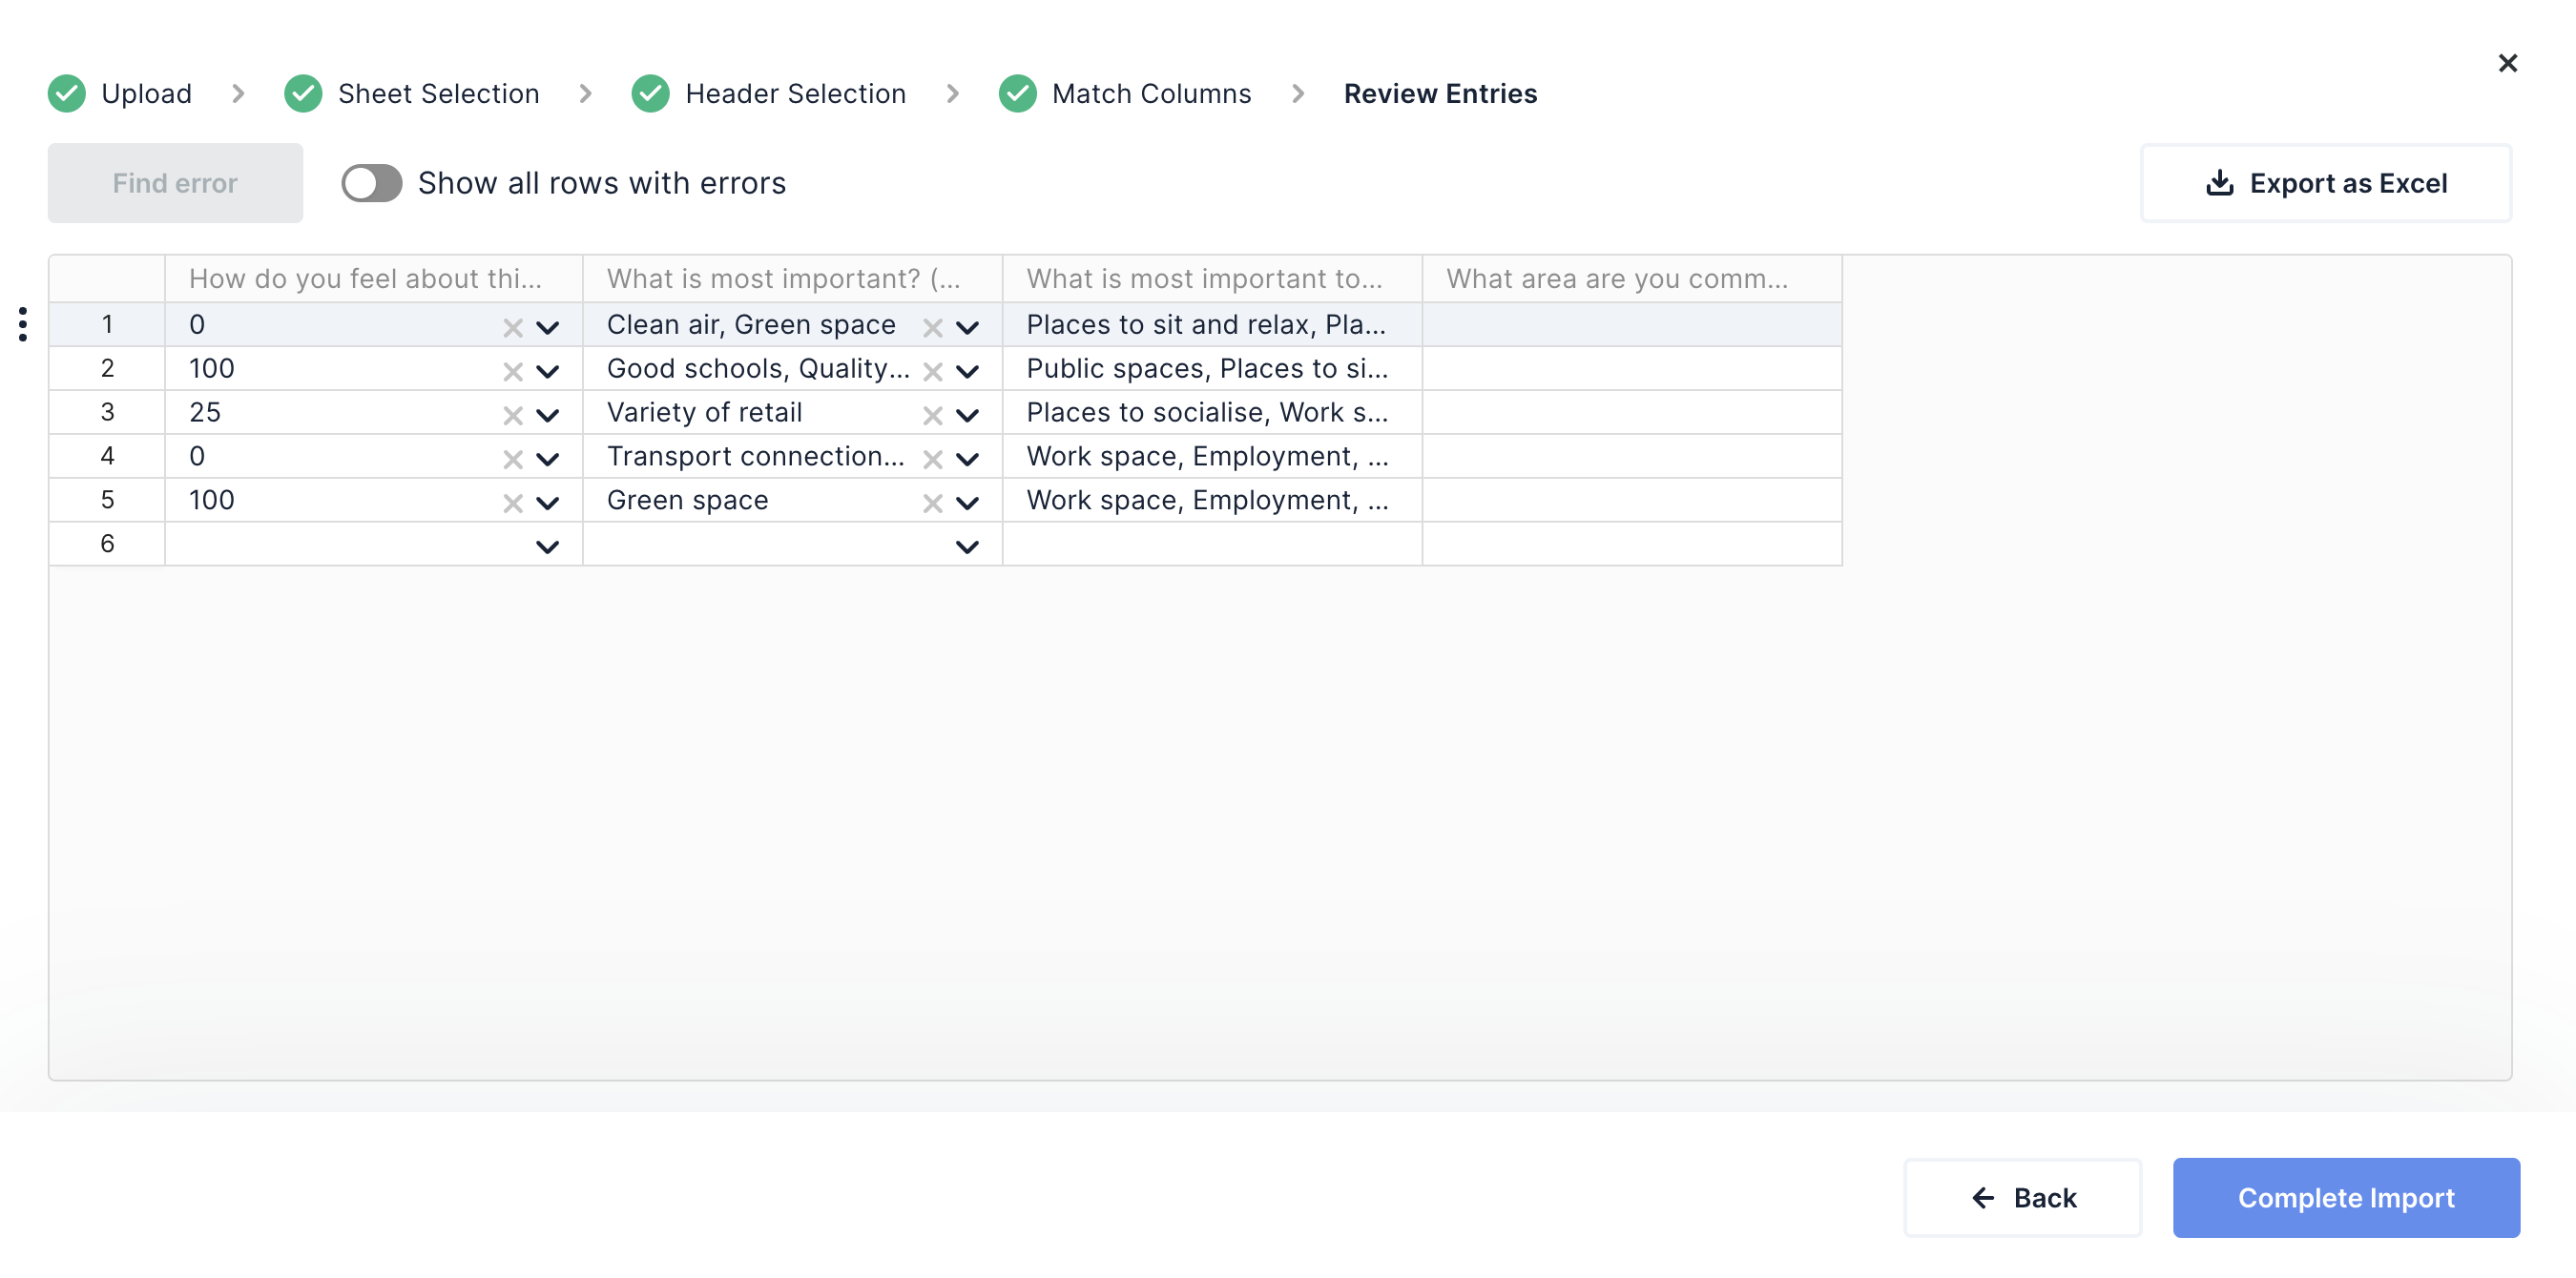Clear the 'Green space' selection in row 5

932,503
